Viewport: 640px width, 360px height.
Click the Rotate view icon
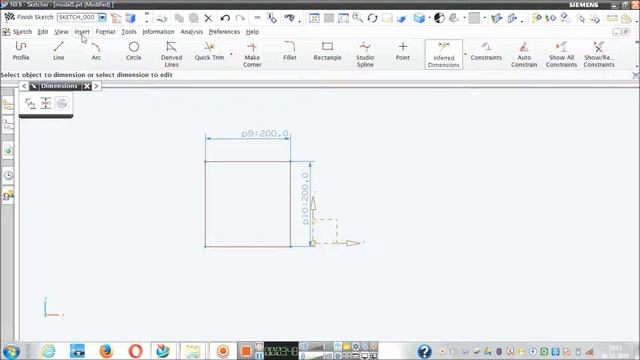pyautogui.click(x=372, y=18)
